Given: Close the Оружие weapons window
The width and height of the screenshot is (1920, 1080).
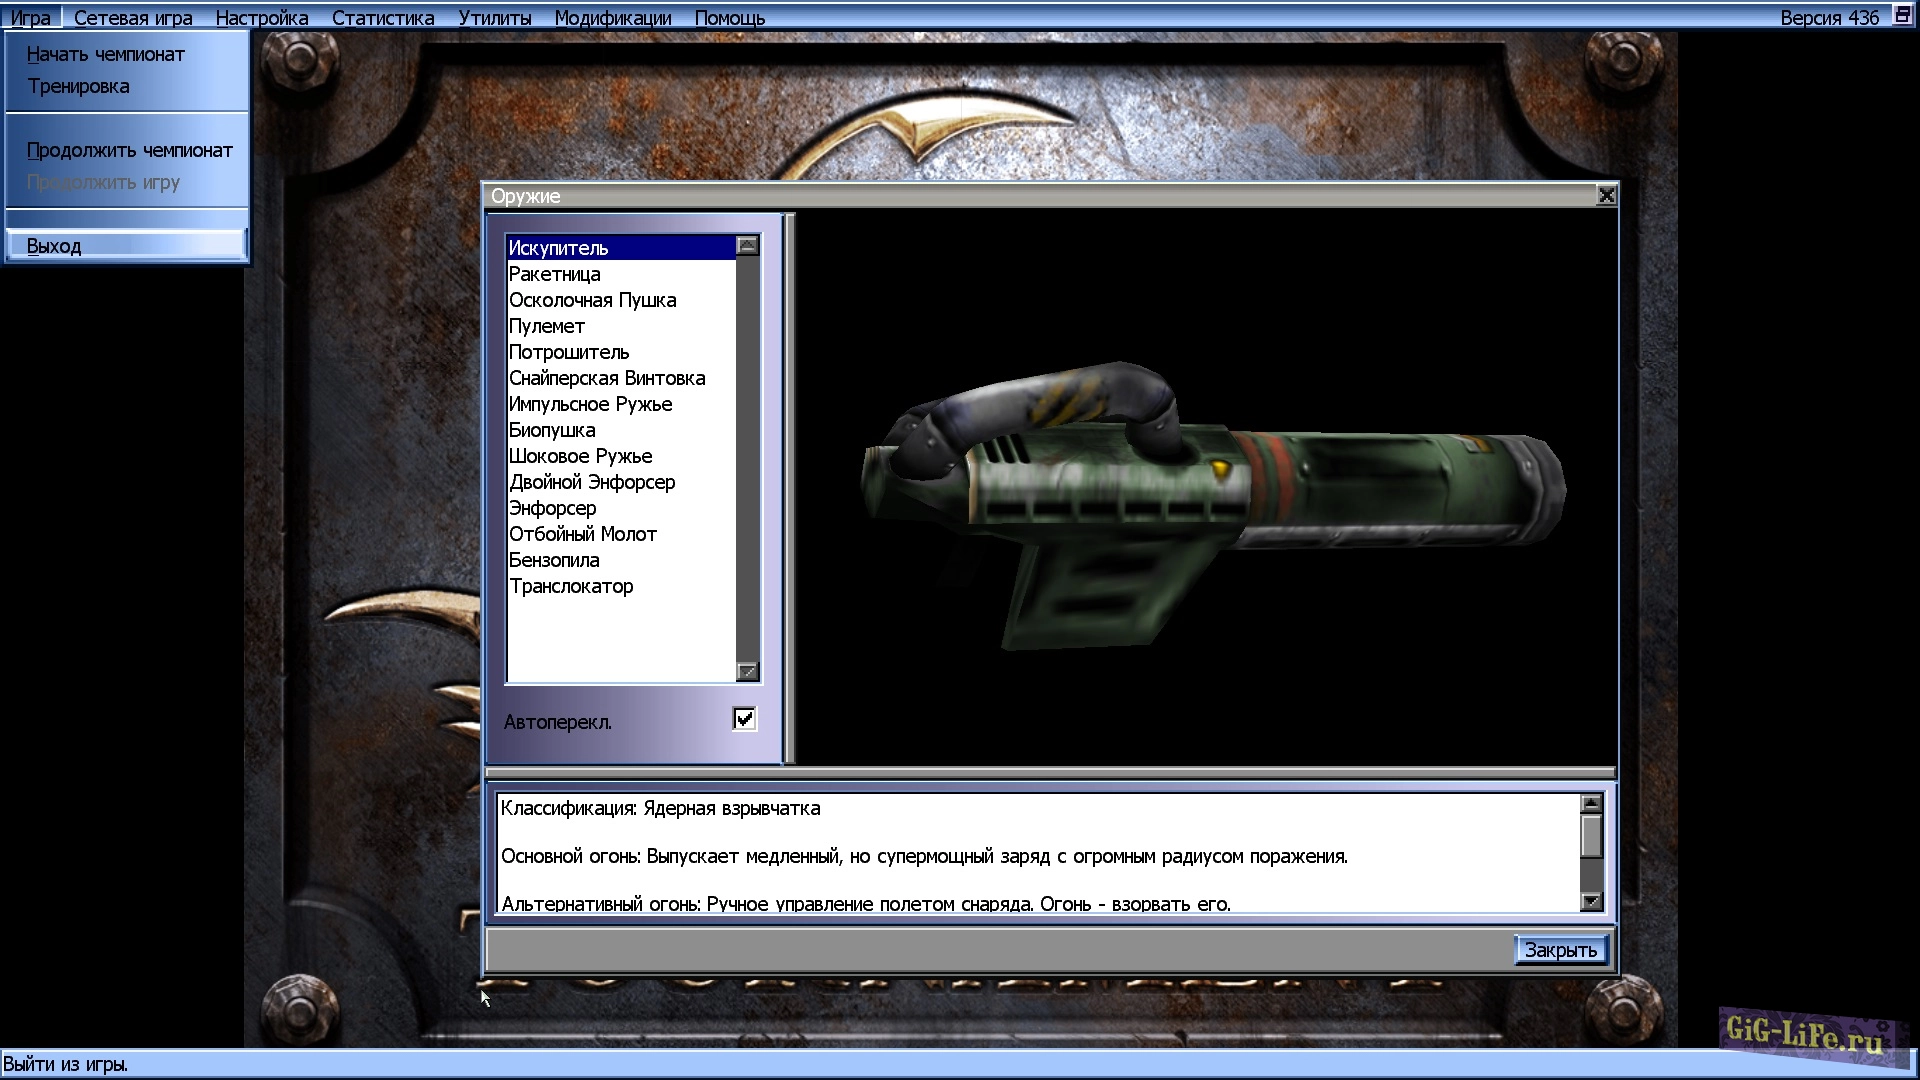Looking at the screenshot, I should coord(1606,195).
